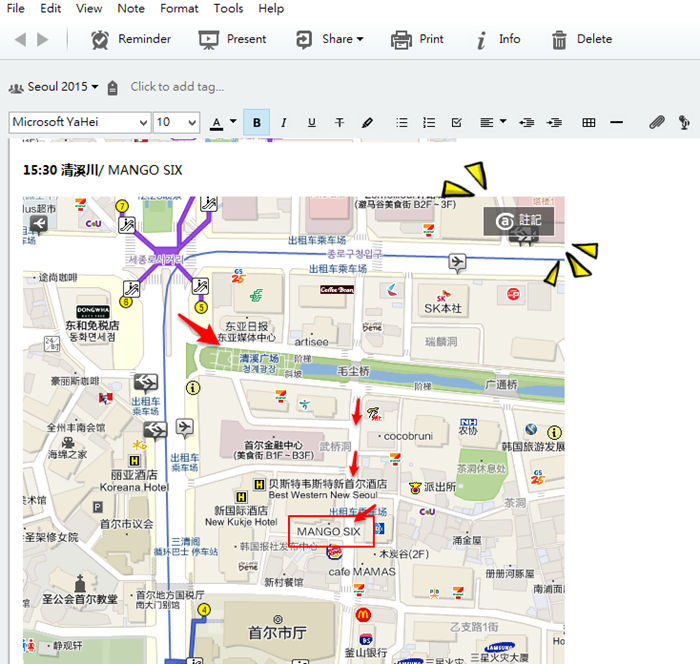This screenshot has width=700, height=664.
Task: Click the text alignment icon
Action: coord(487,122)
